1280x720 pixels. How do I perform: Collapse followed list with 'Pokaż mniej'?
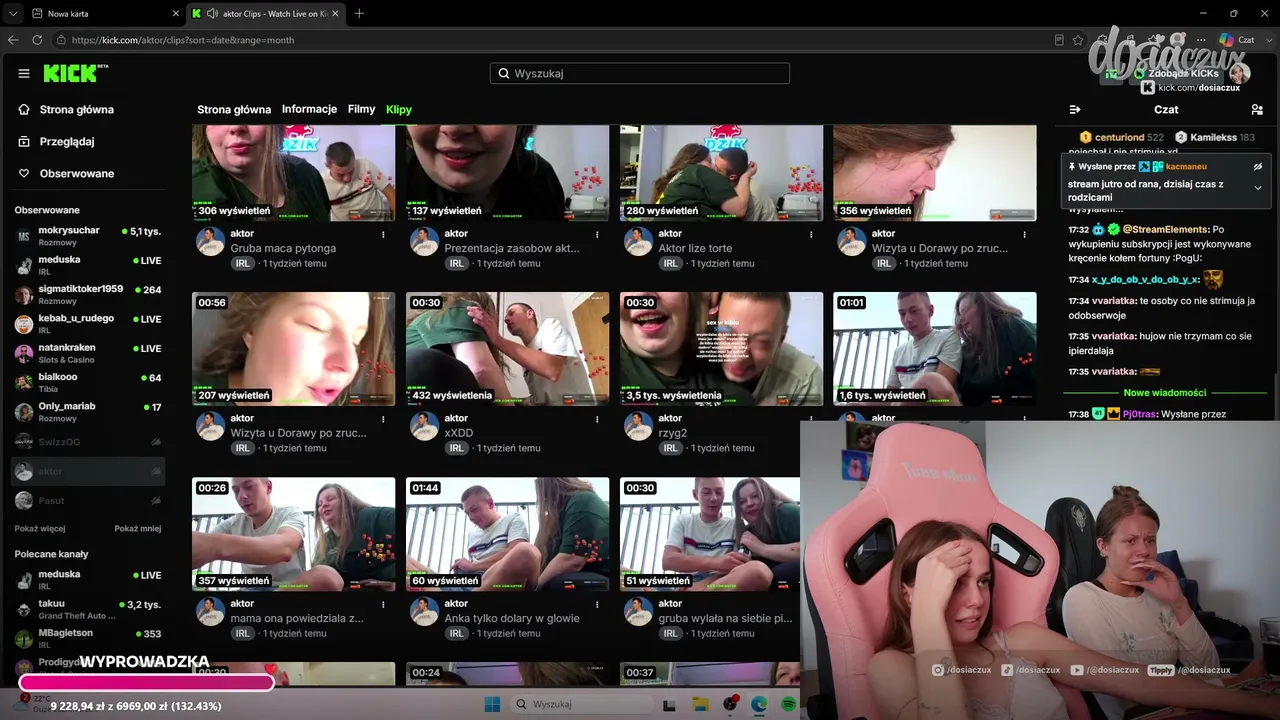point(137,528)
